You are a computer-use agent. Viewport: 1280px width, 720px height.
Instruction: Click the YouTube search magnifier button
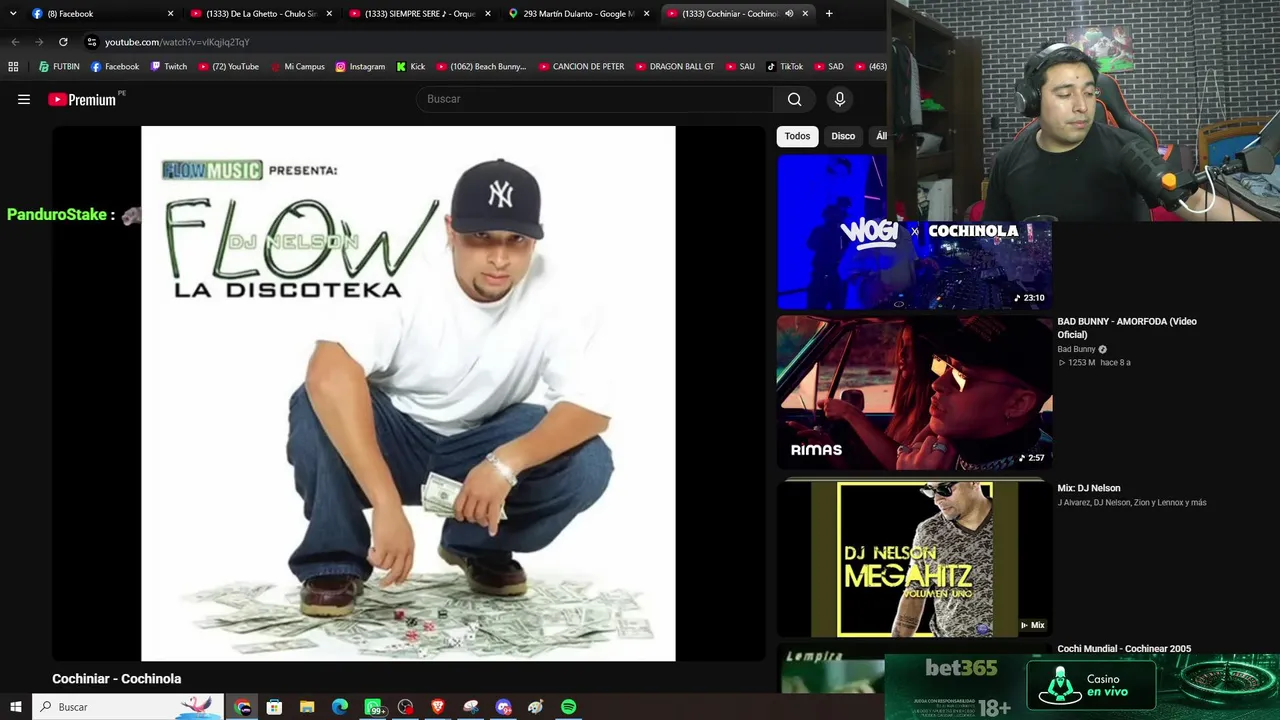[x=794, y=99]
